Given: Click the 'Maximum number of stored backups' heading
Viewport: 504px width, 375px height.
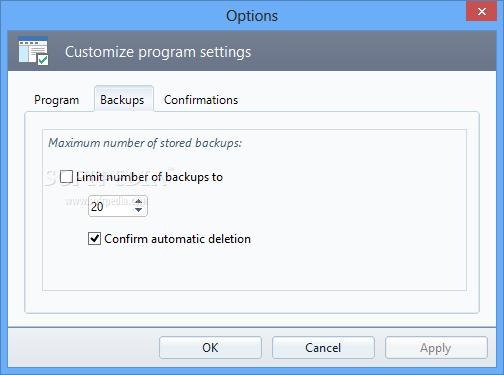Looking at the screenshot, I should point(145,143).
